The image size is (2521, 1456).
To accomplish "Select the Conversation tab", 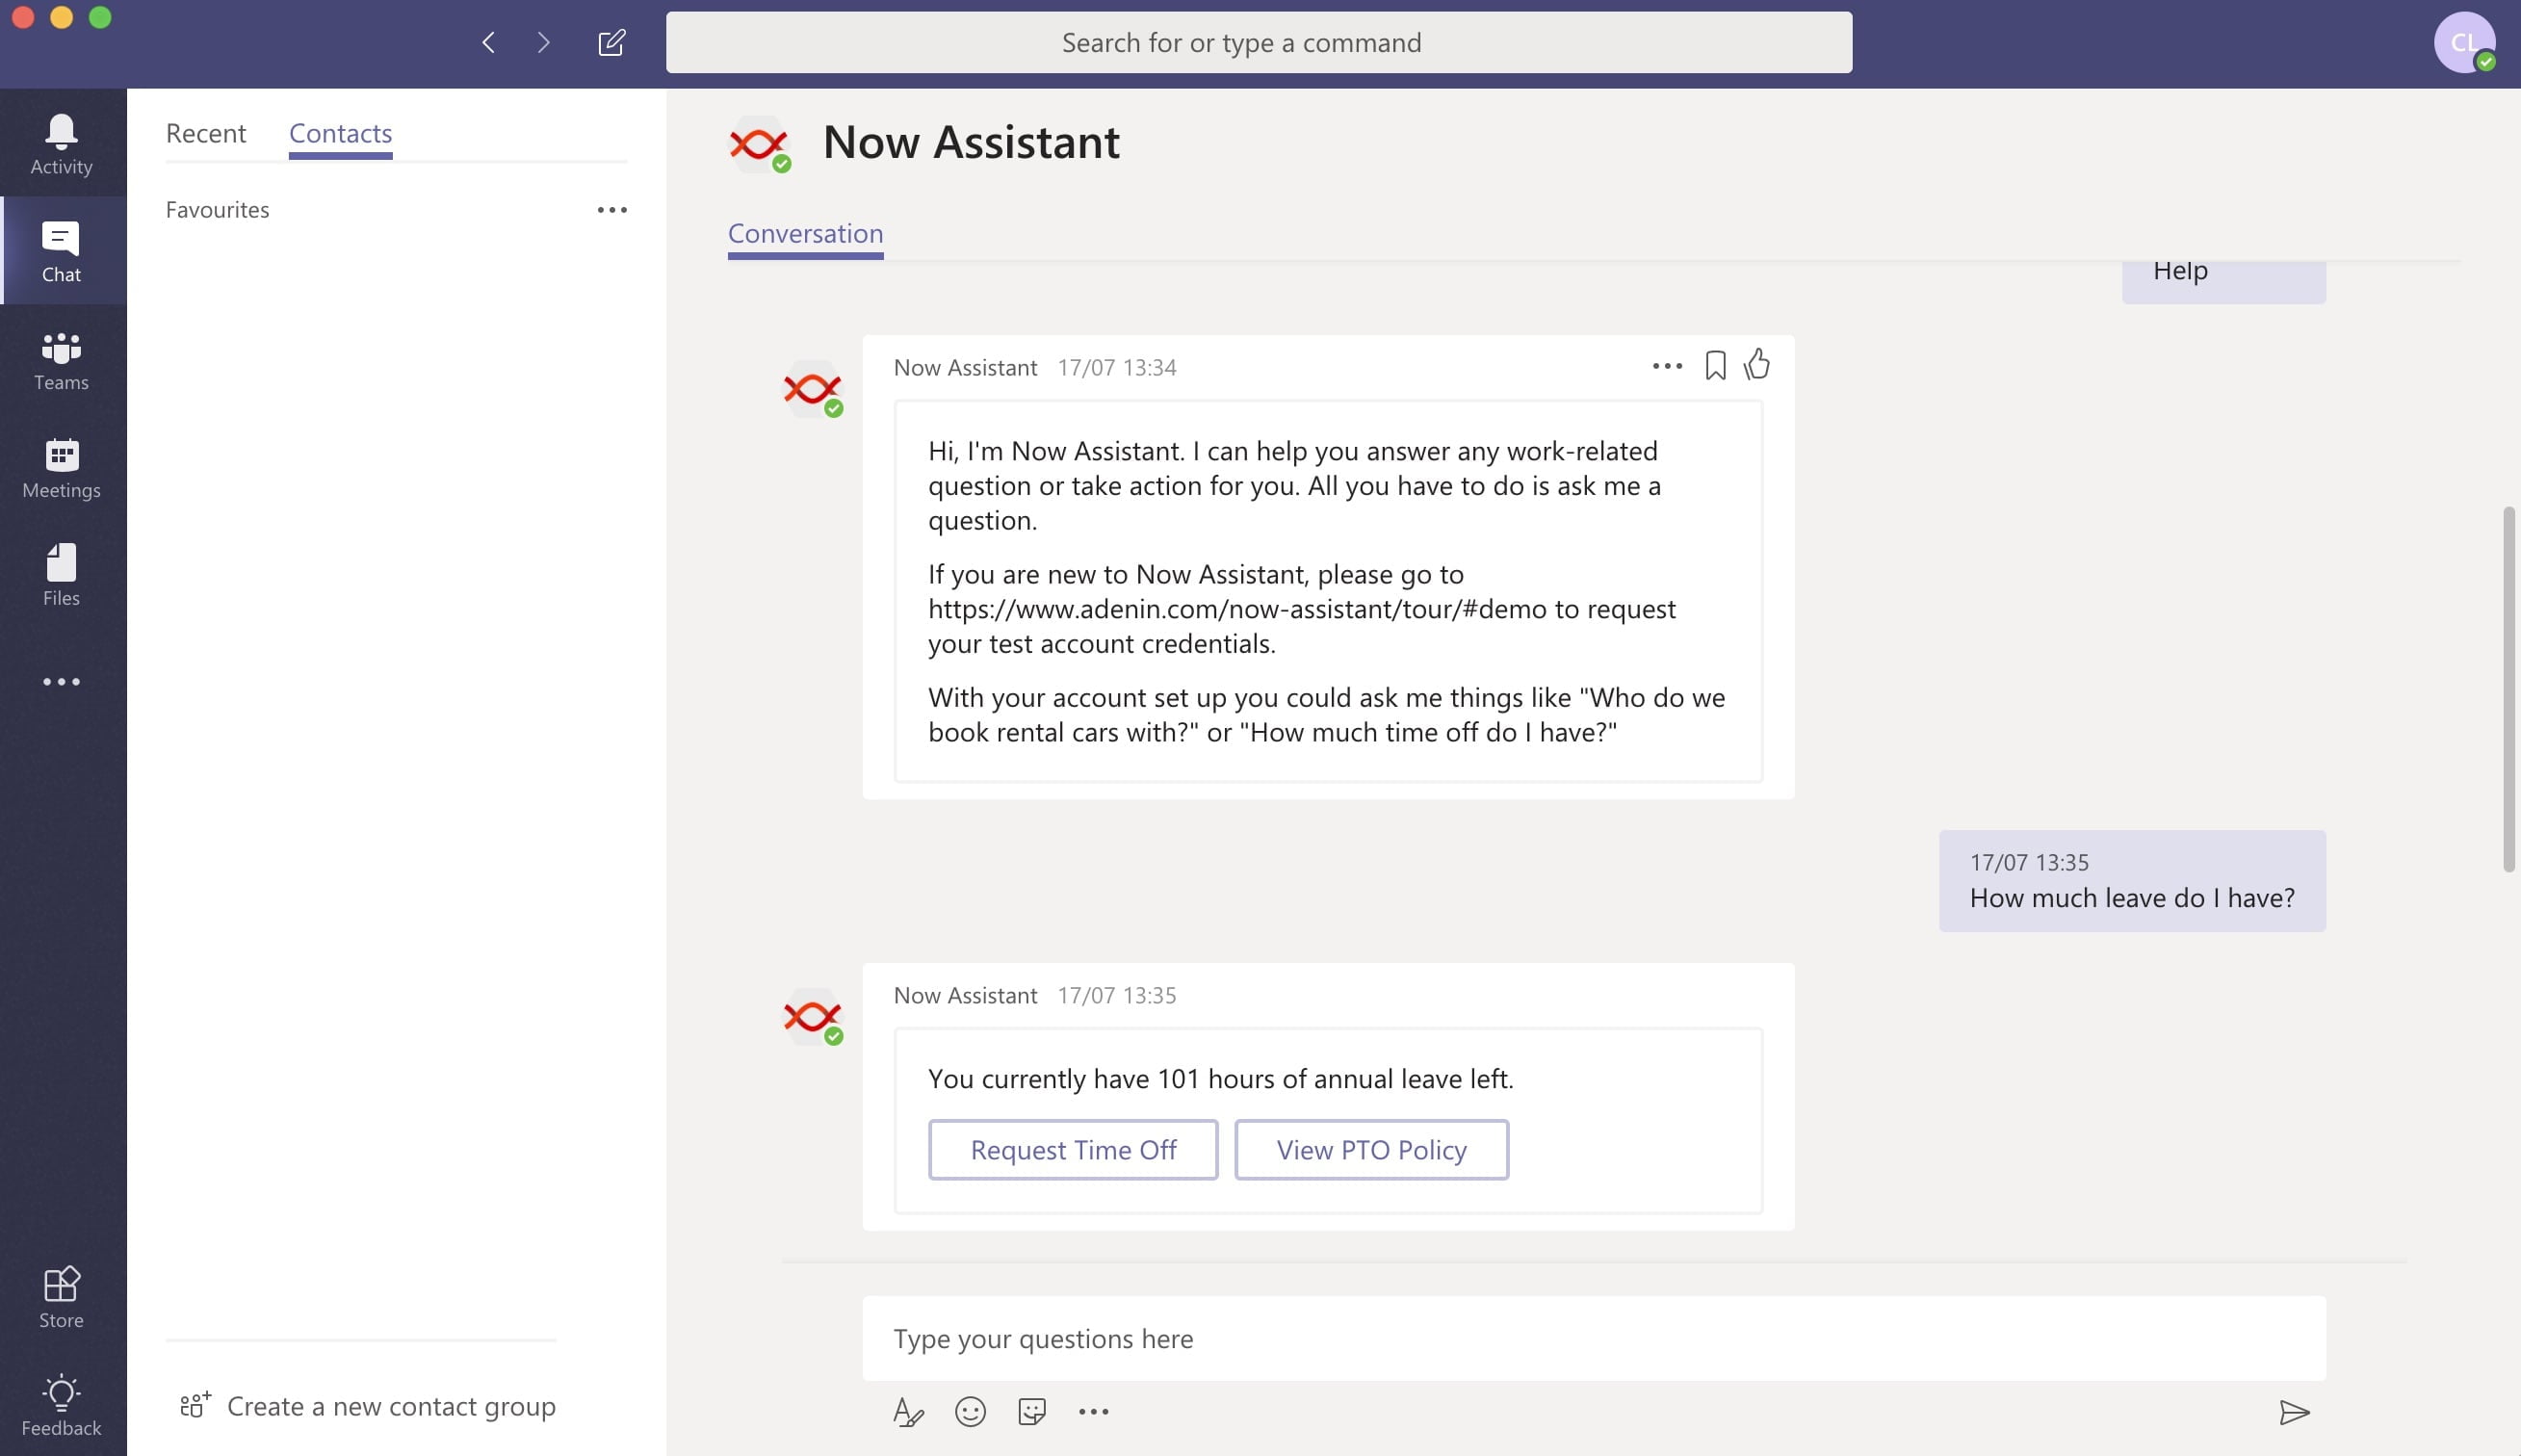I will [805, 234].
